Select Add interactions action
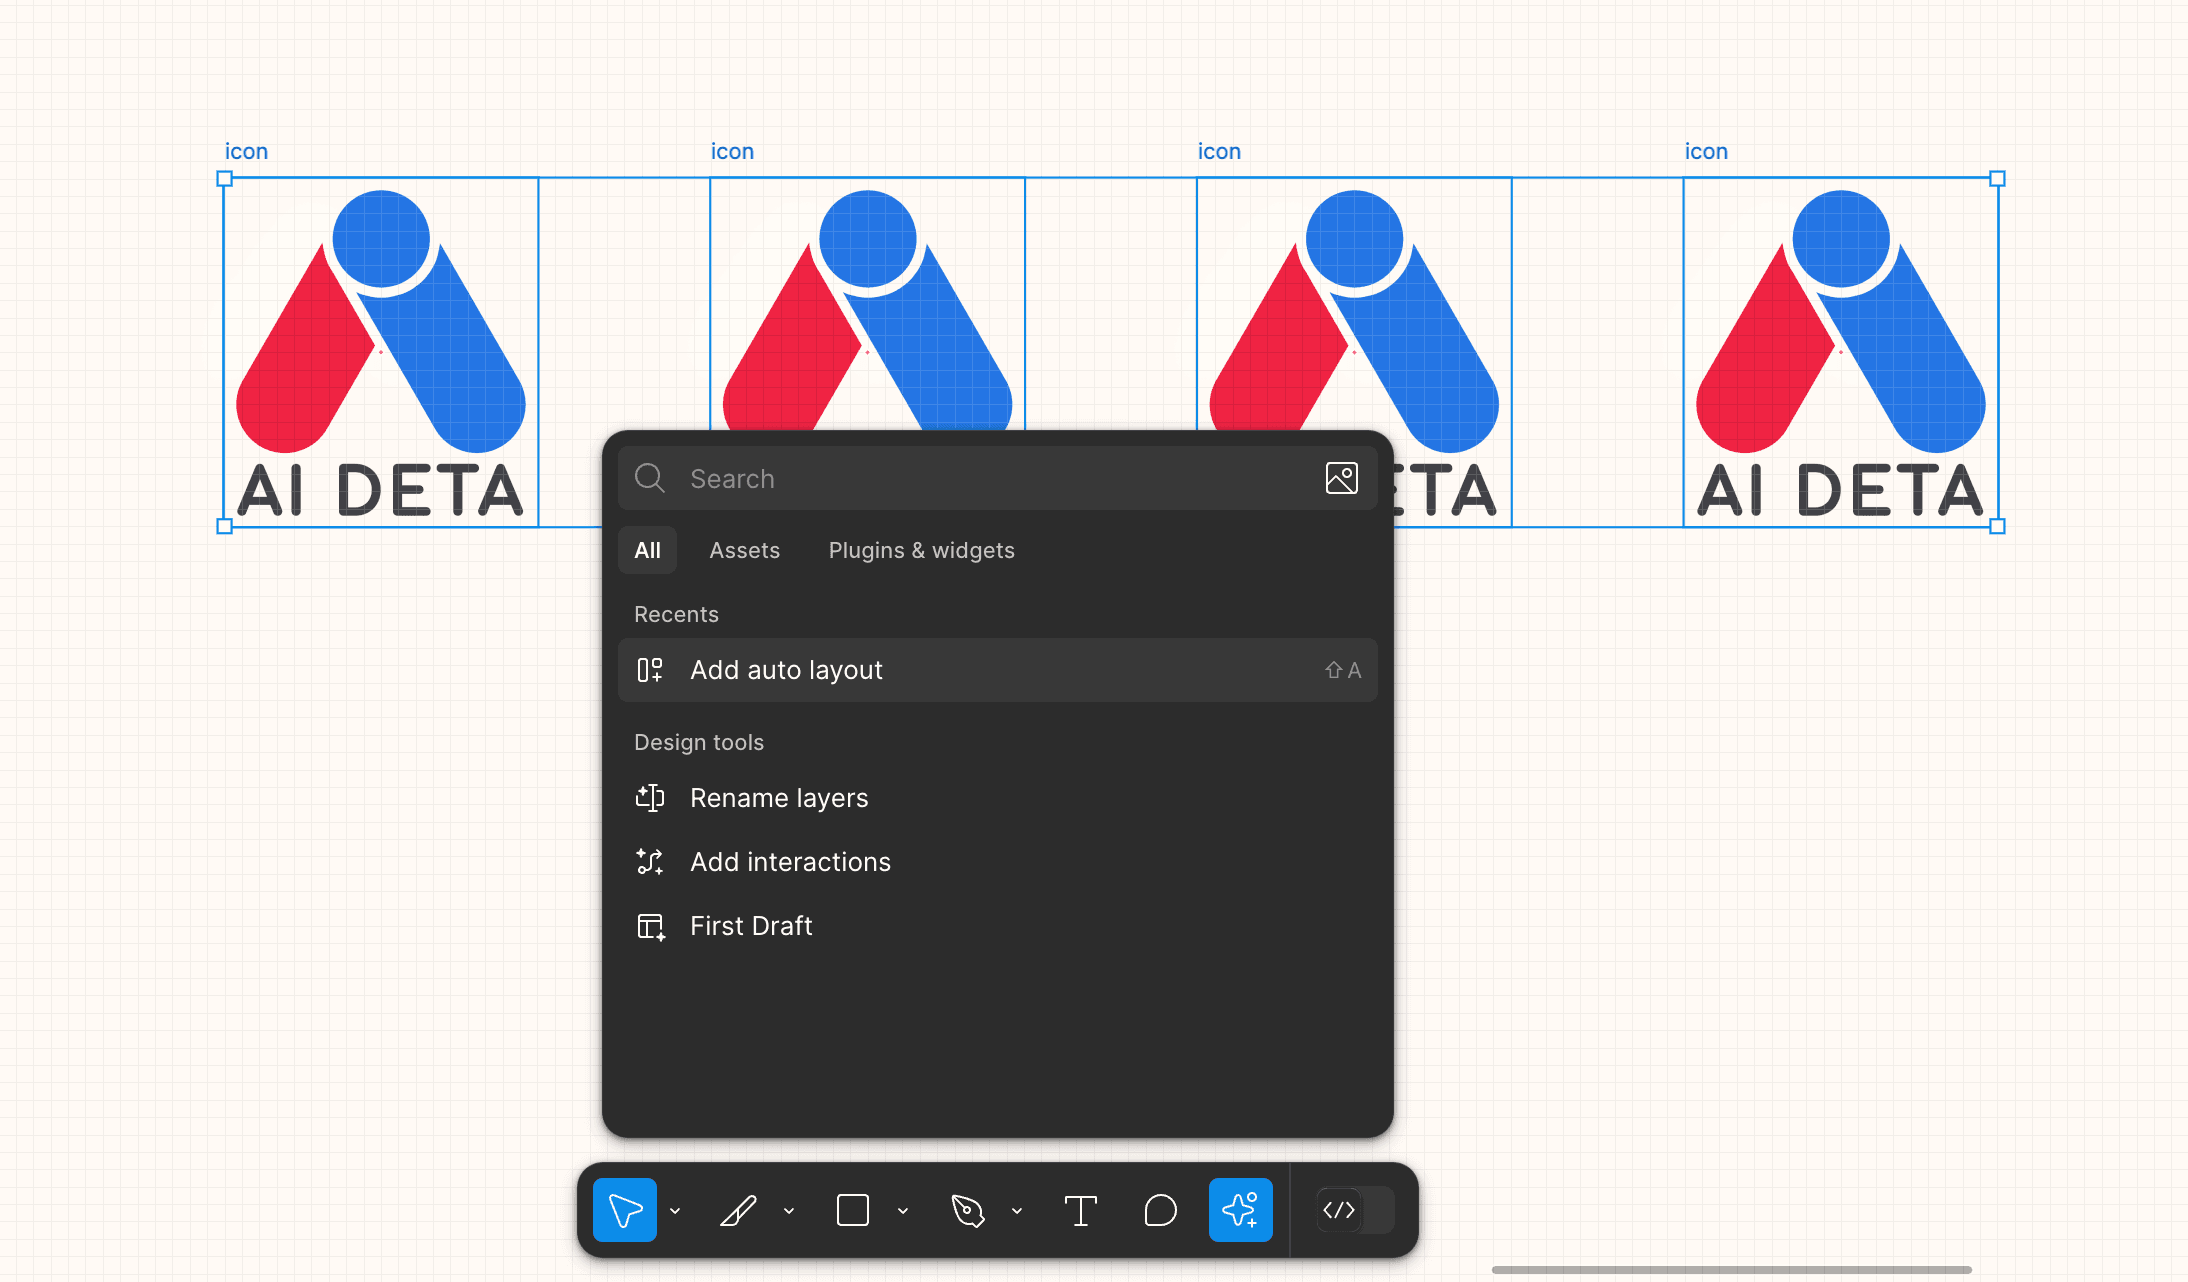This screenshot has height=1282, width=2188. [x=998, y=862]
